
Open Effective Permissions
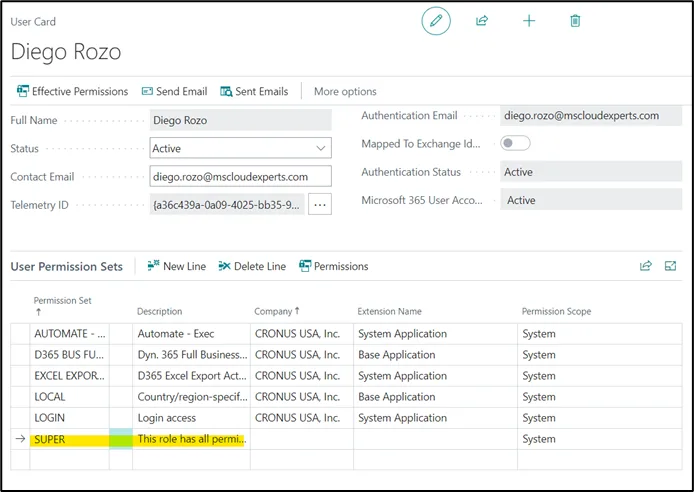73,92
